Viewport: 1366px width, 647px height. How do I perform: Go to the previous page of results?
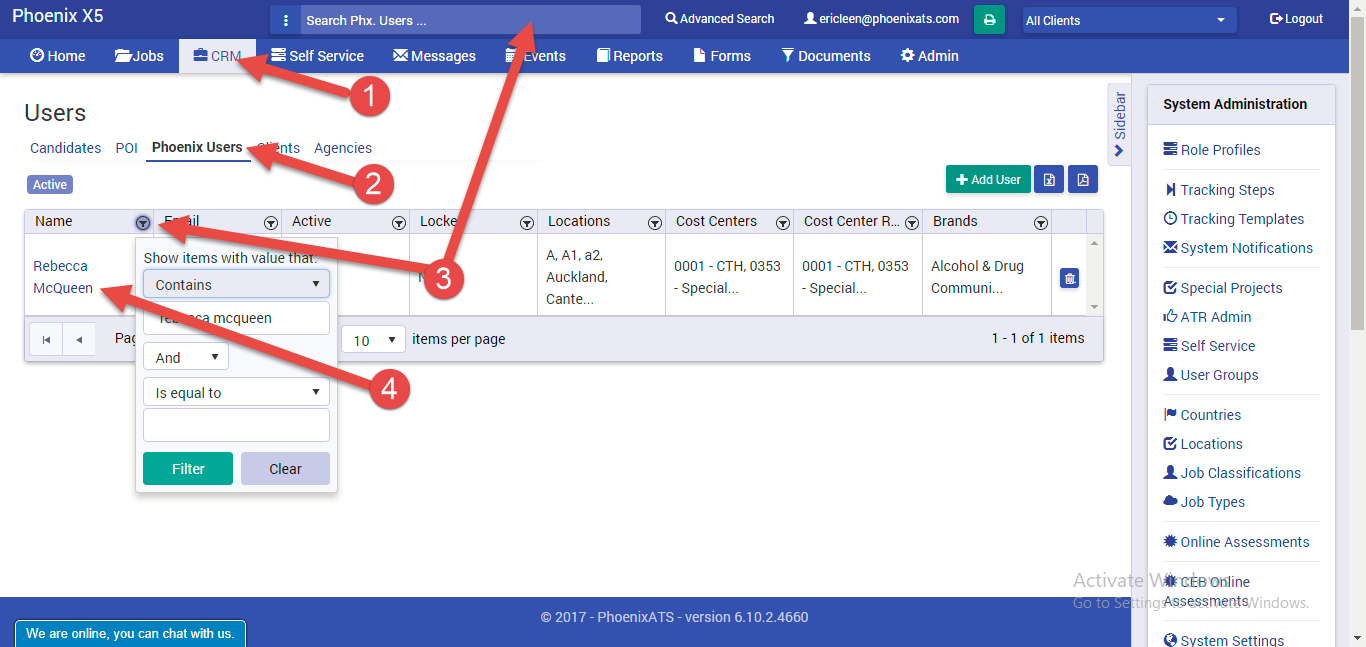pyautogui.click(x=79, y=340)
